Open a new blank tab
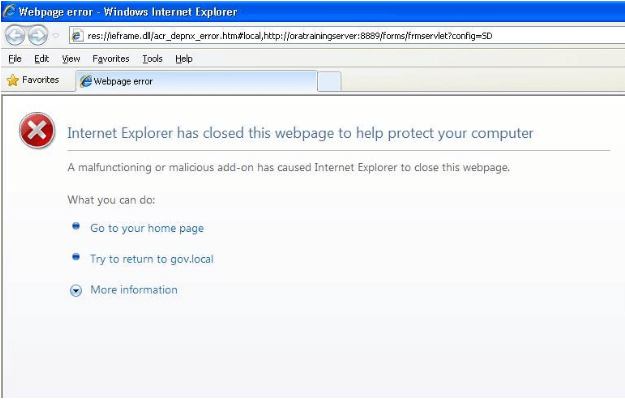The image size is (625, 401). (329, 81)
